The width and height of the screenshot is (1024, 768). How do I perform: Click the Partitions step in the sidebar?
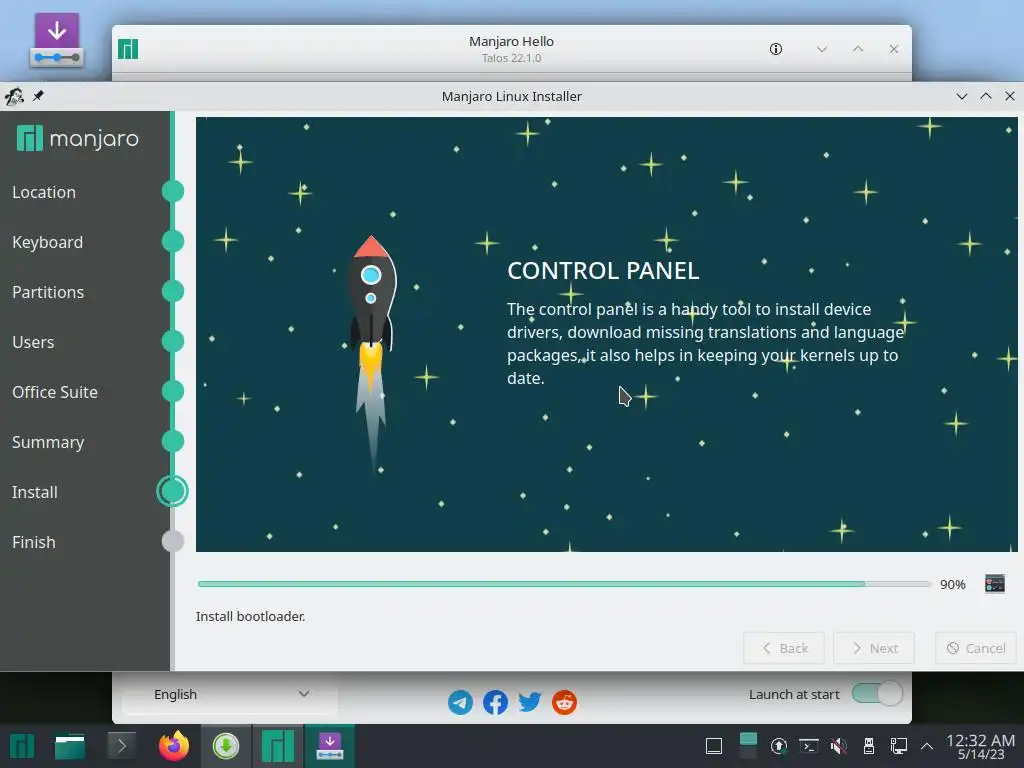(x=48, y=292)
